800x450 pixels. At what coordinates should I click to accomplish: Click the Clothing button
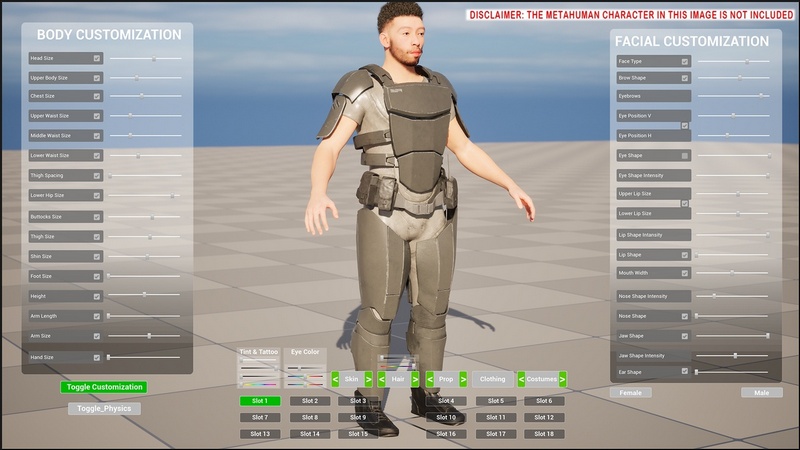click(492, 380)
